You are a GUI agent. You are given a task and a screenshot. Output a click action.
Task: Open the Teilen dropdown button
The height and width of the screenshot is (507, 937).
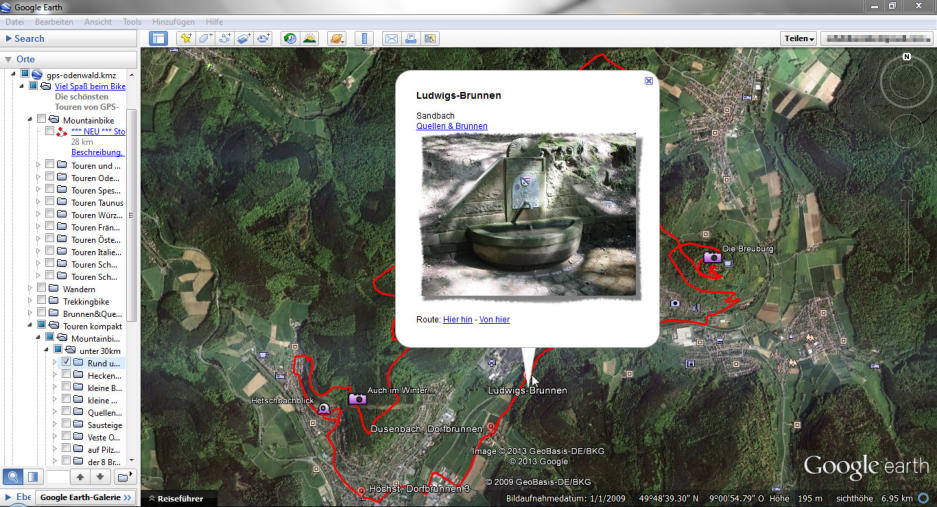(x=799, y=38)
